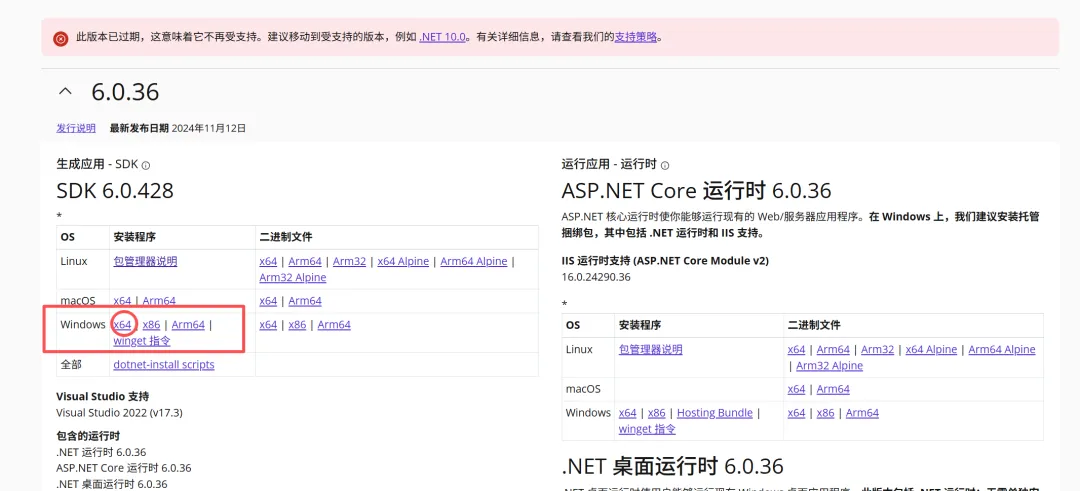Download SDK macOS x64 binary
1080x491 pixels.
click(268, 301)
